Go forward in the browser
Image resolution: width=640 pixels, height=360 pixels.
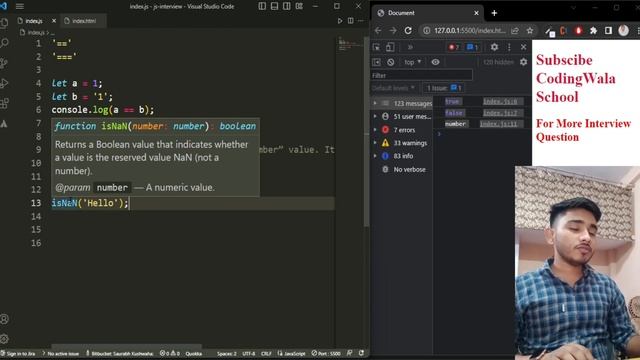point(393,30)
